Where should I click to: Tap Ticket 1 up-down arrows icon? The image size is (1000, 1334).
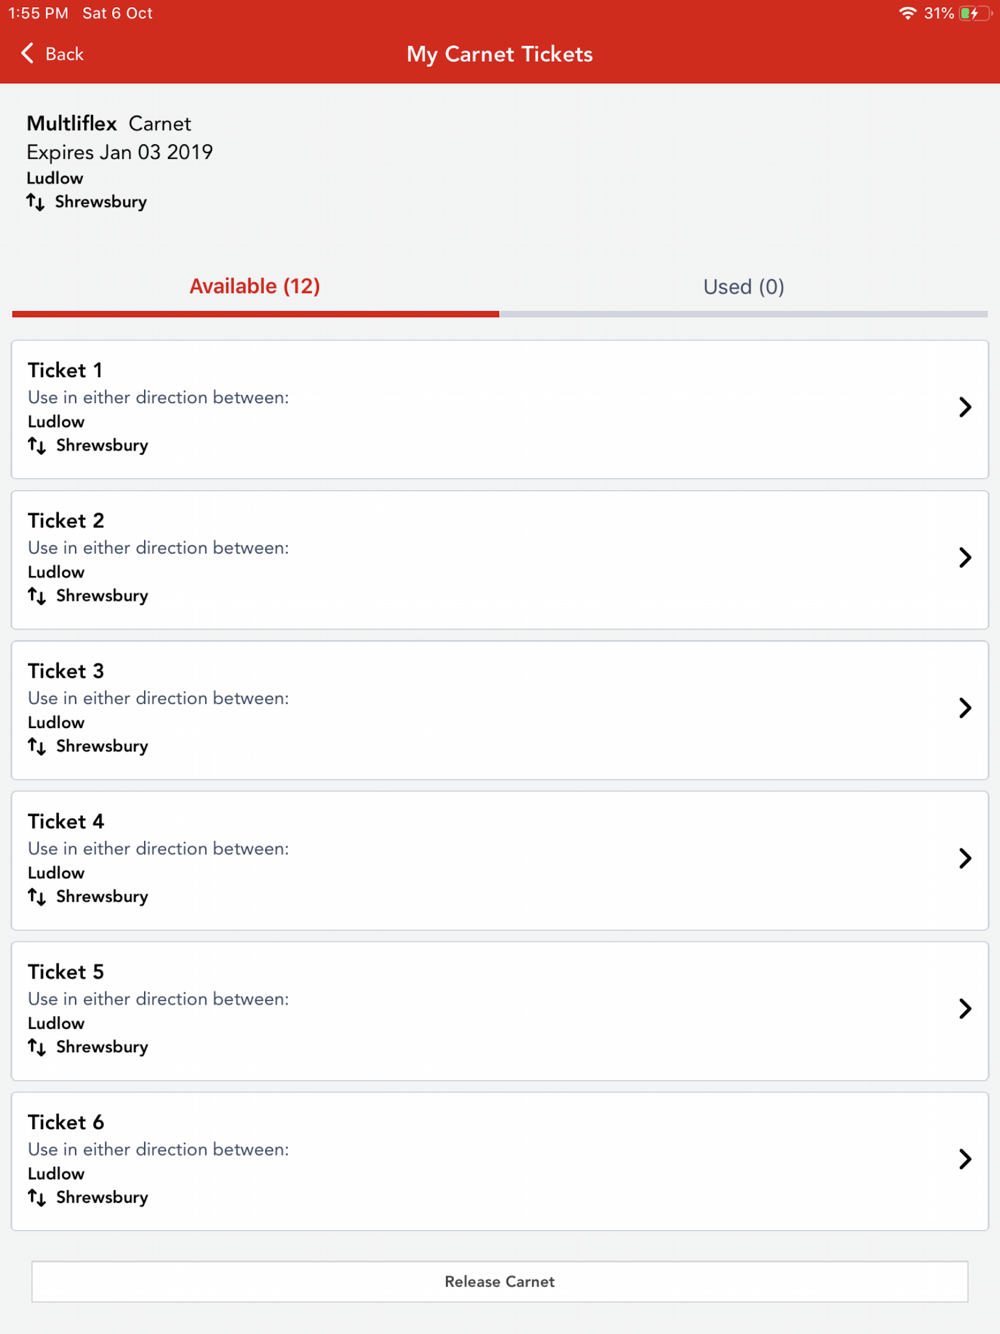click(x=37, y=445)
